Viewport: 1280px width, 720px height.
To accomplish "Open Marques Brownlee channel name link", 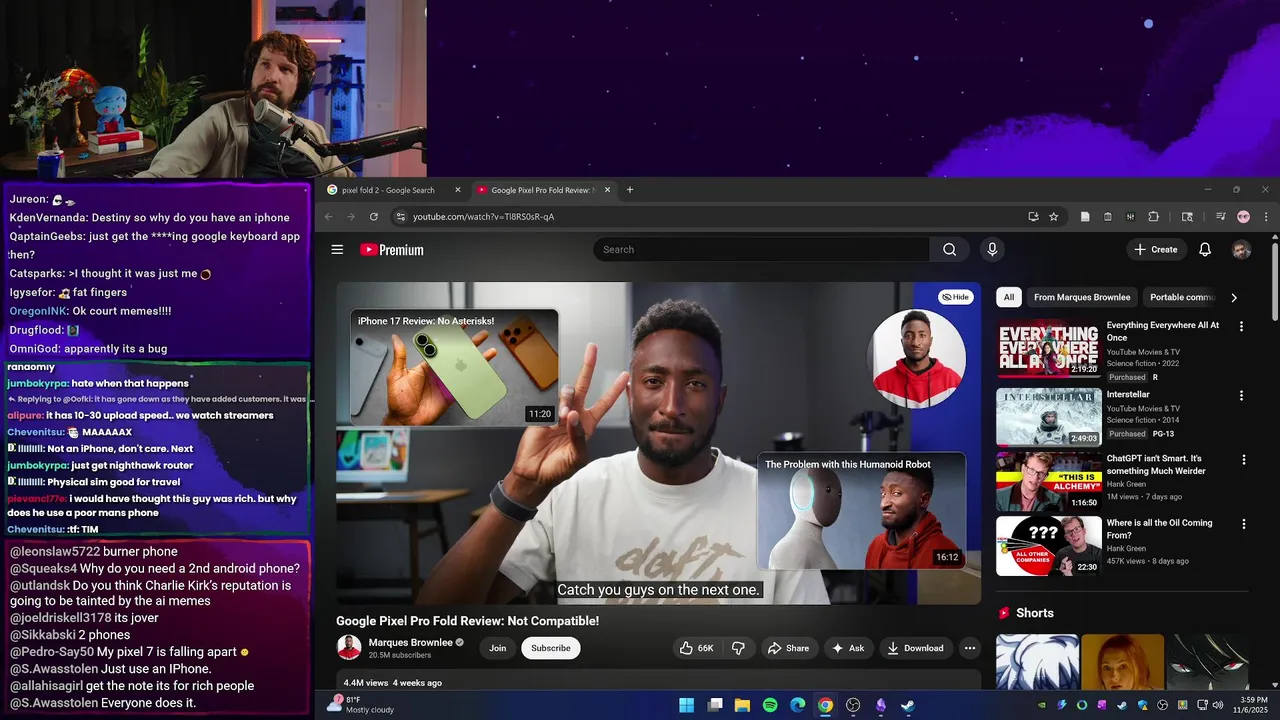I will tap(410, 642).
